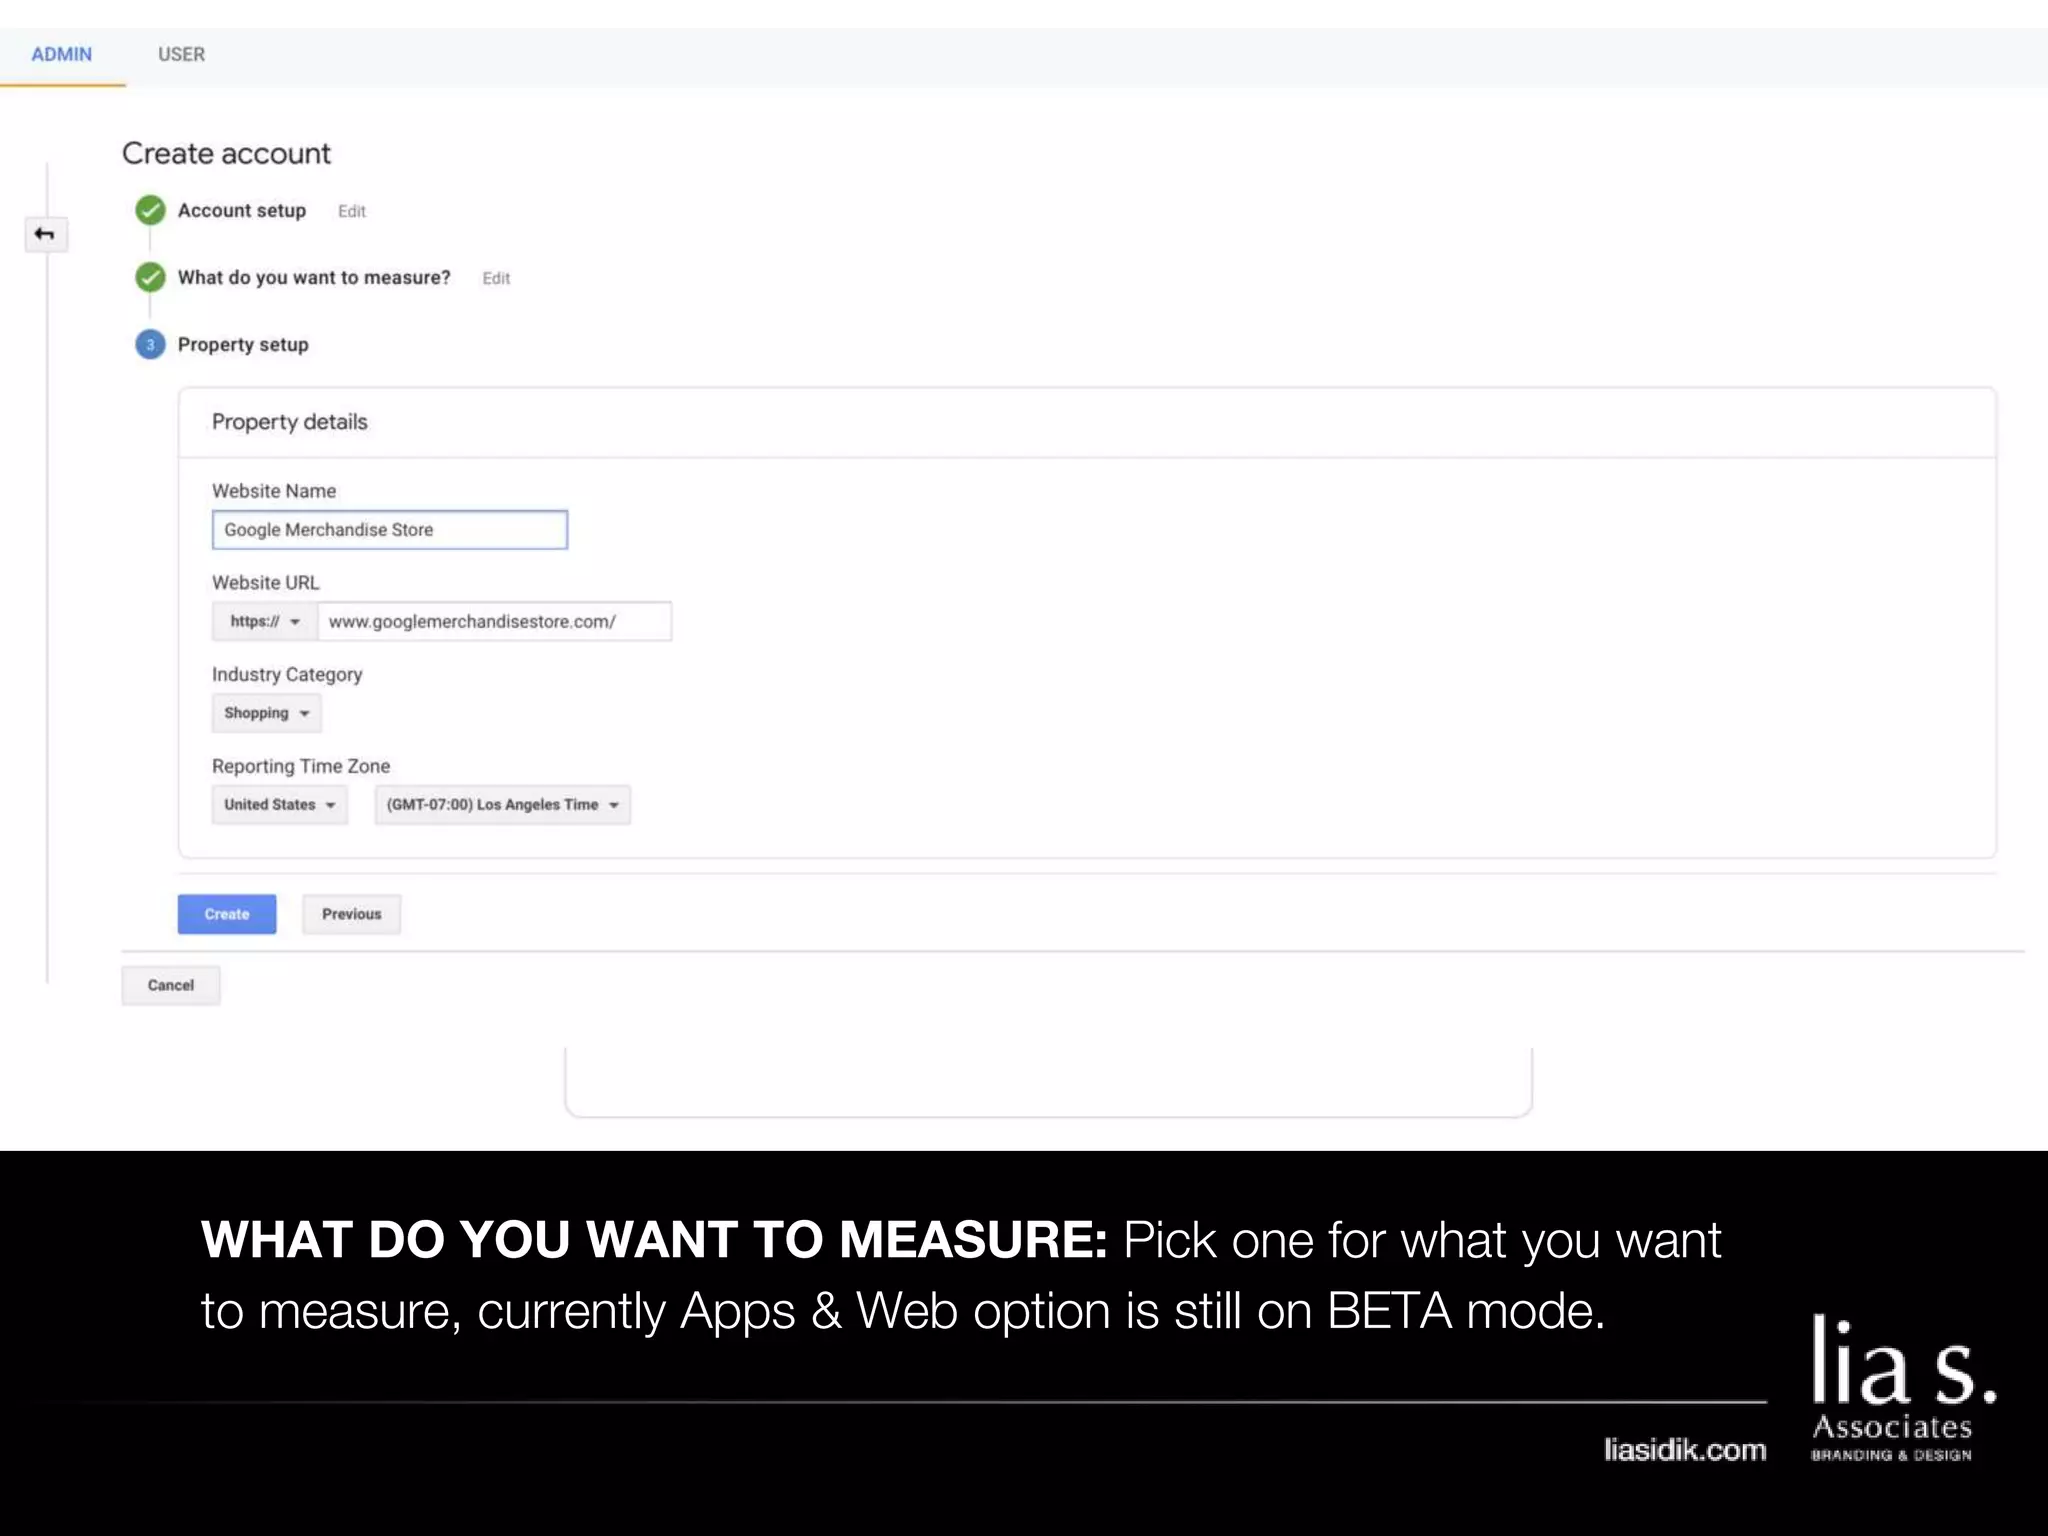Click the Property setup step label

point(243,345)
